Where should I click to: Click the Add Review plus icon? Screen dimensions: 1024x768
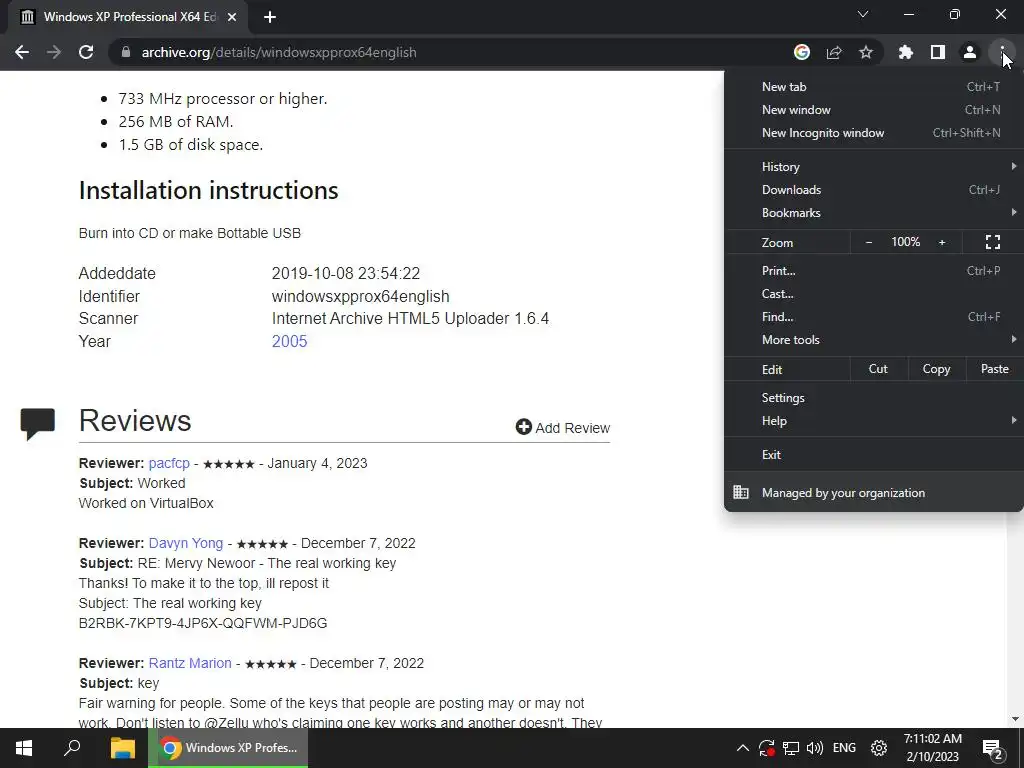point(523,427)
